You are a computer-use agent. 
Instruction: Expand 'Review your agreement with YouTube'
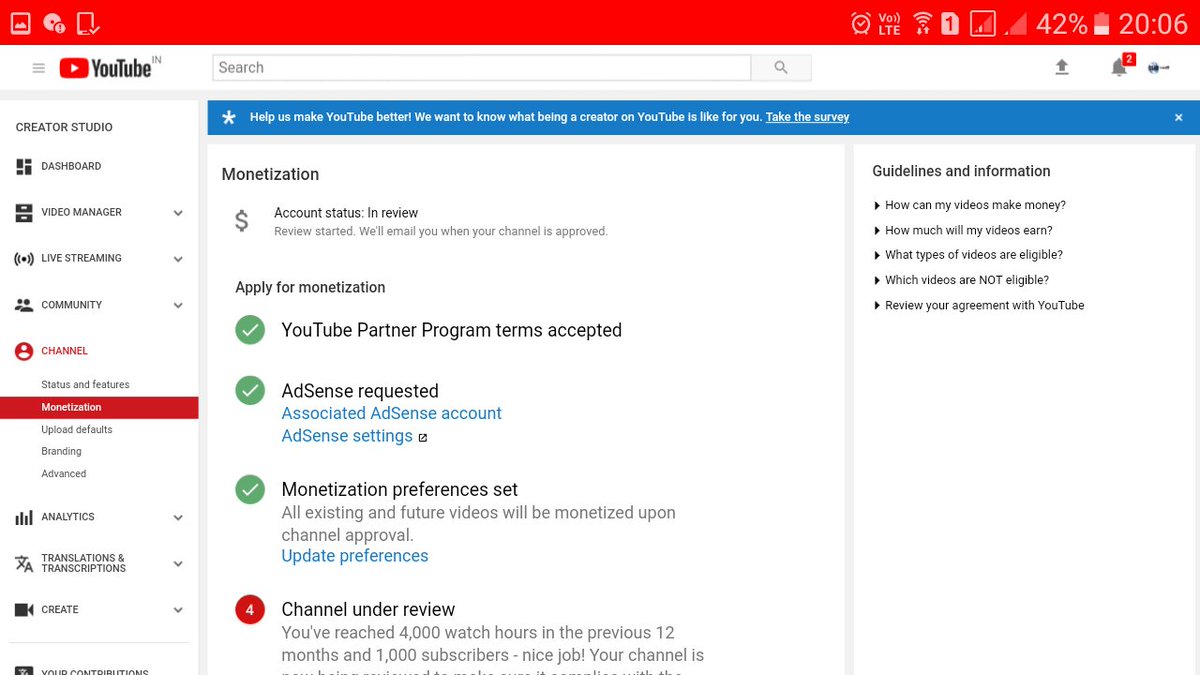pos(979,305)
